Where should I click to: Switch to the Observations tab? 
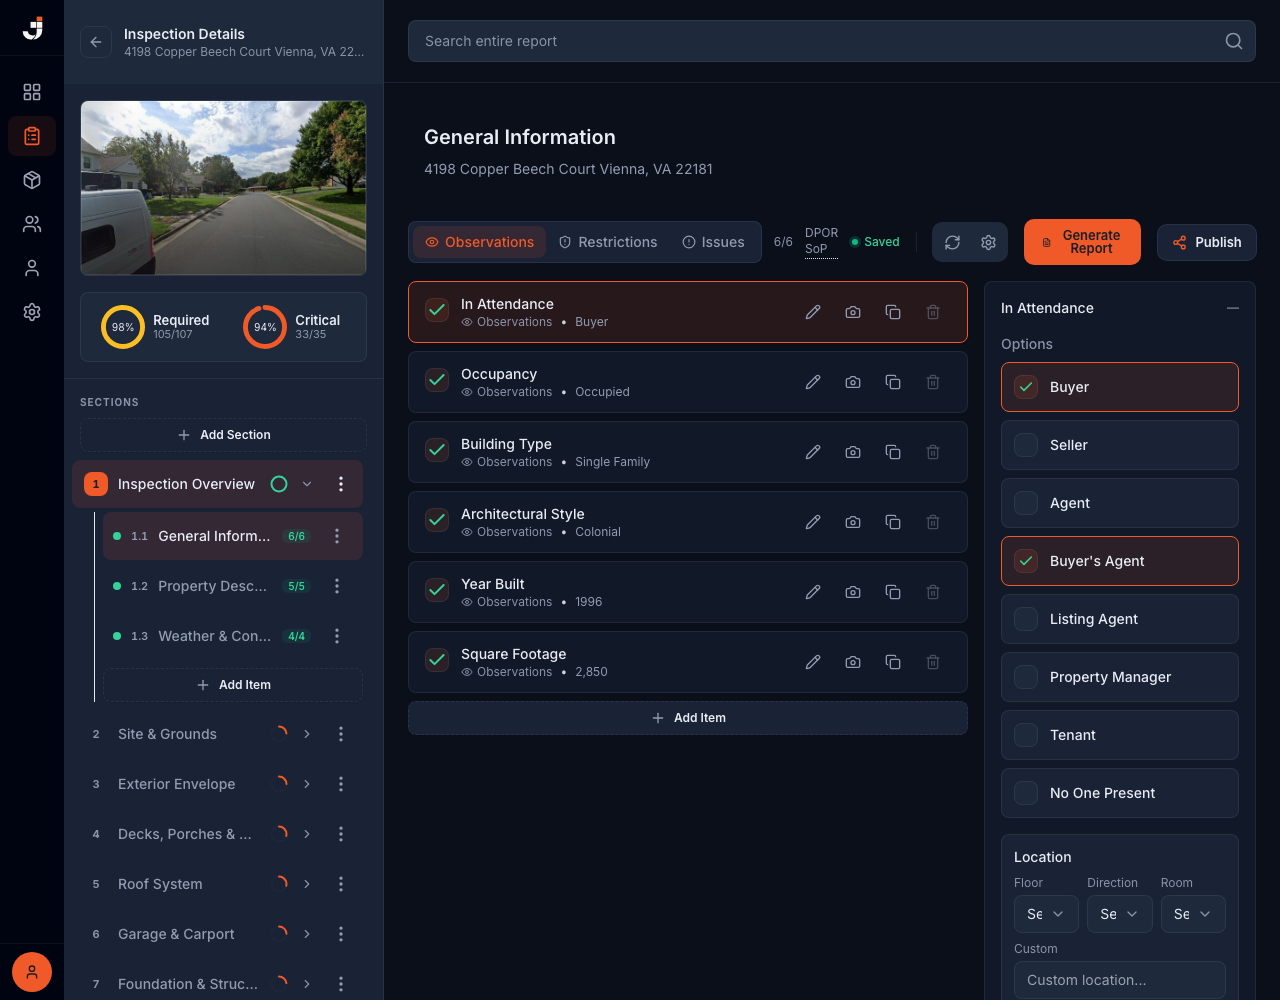[x=480, y=242]
